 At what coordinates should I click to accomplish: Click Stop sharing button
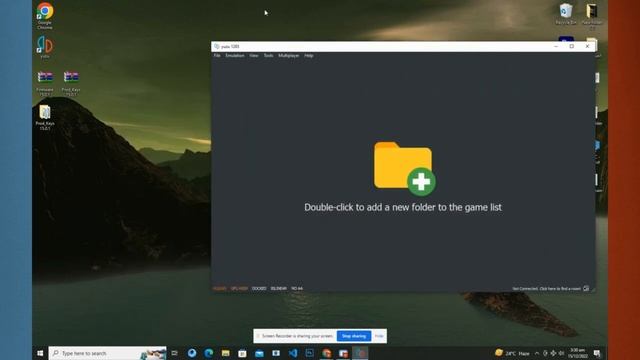pos(354,336)
